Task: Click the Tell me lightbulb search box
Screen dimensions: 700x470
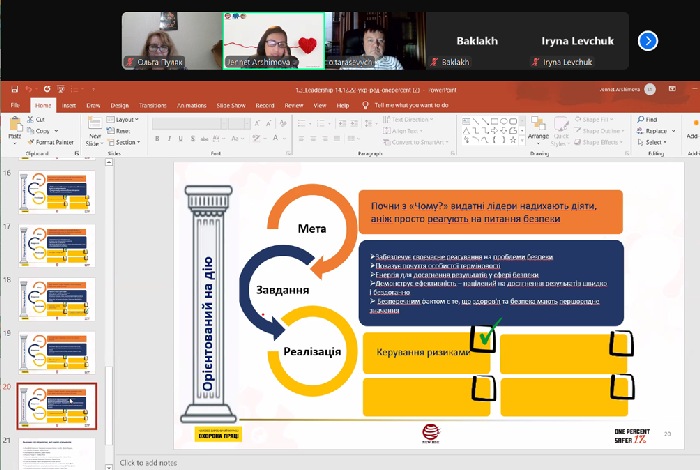Action: pos(412,104)
